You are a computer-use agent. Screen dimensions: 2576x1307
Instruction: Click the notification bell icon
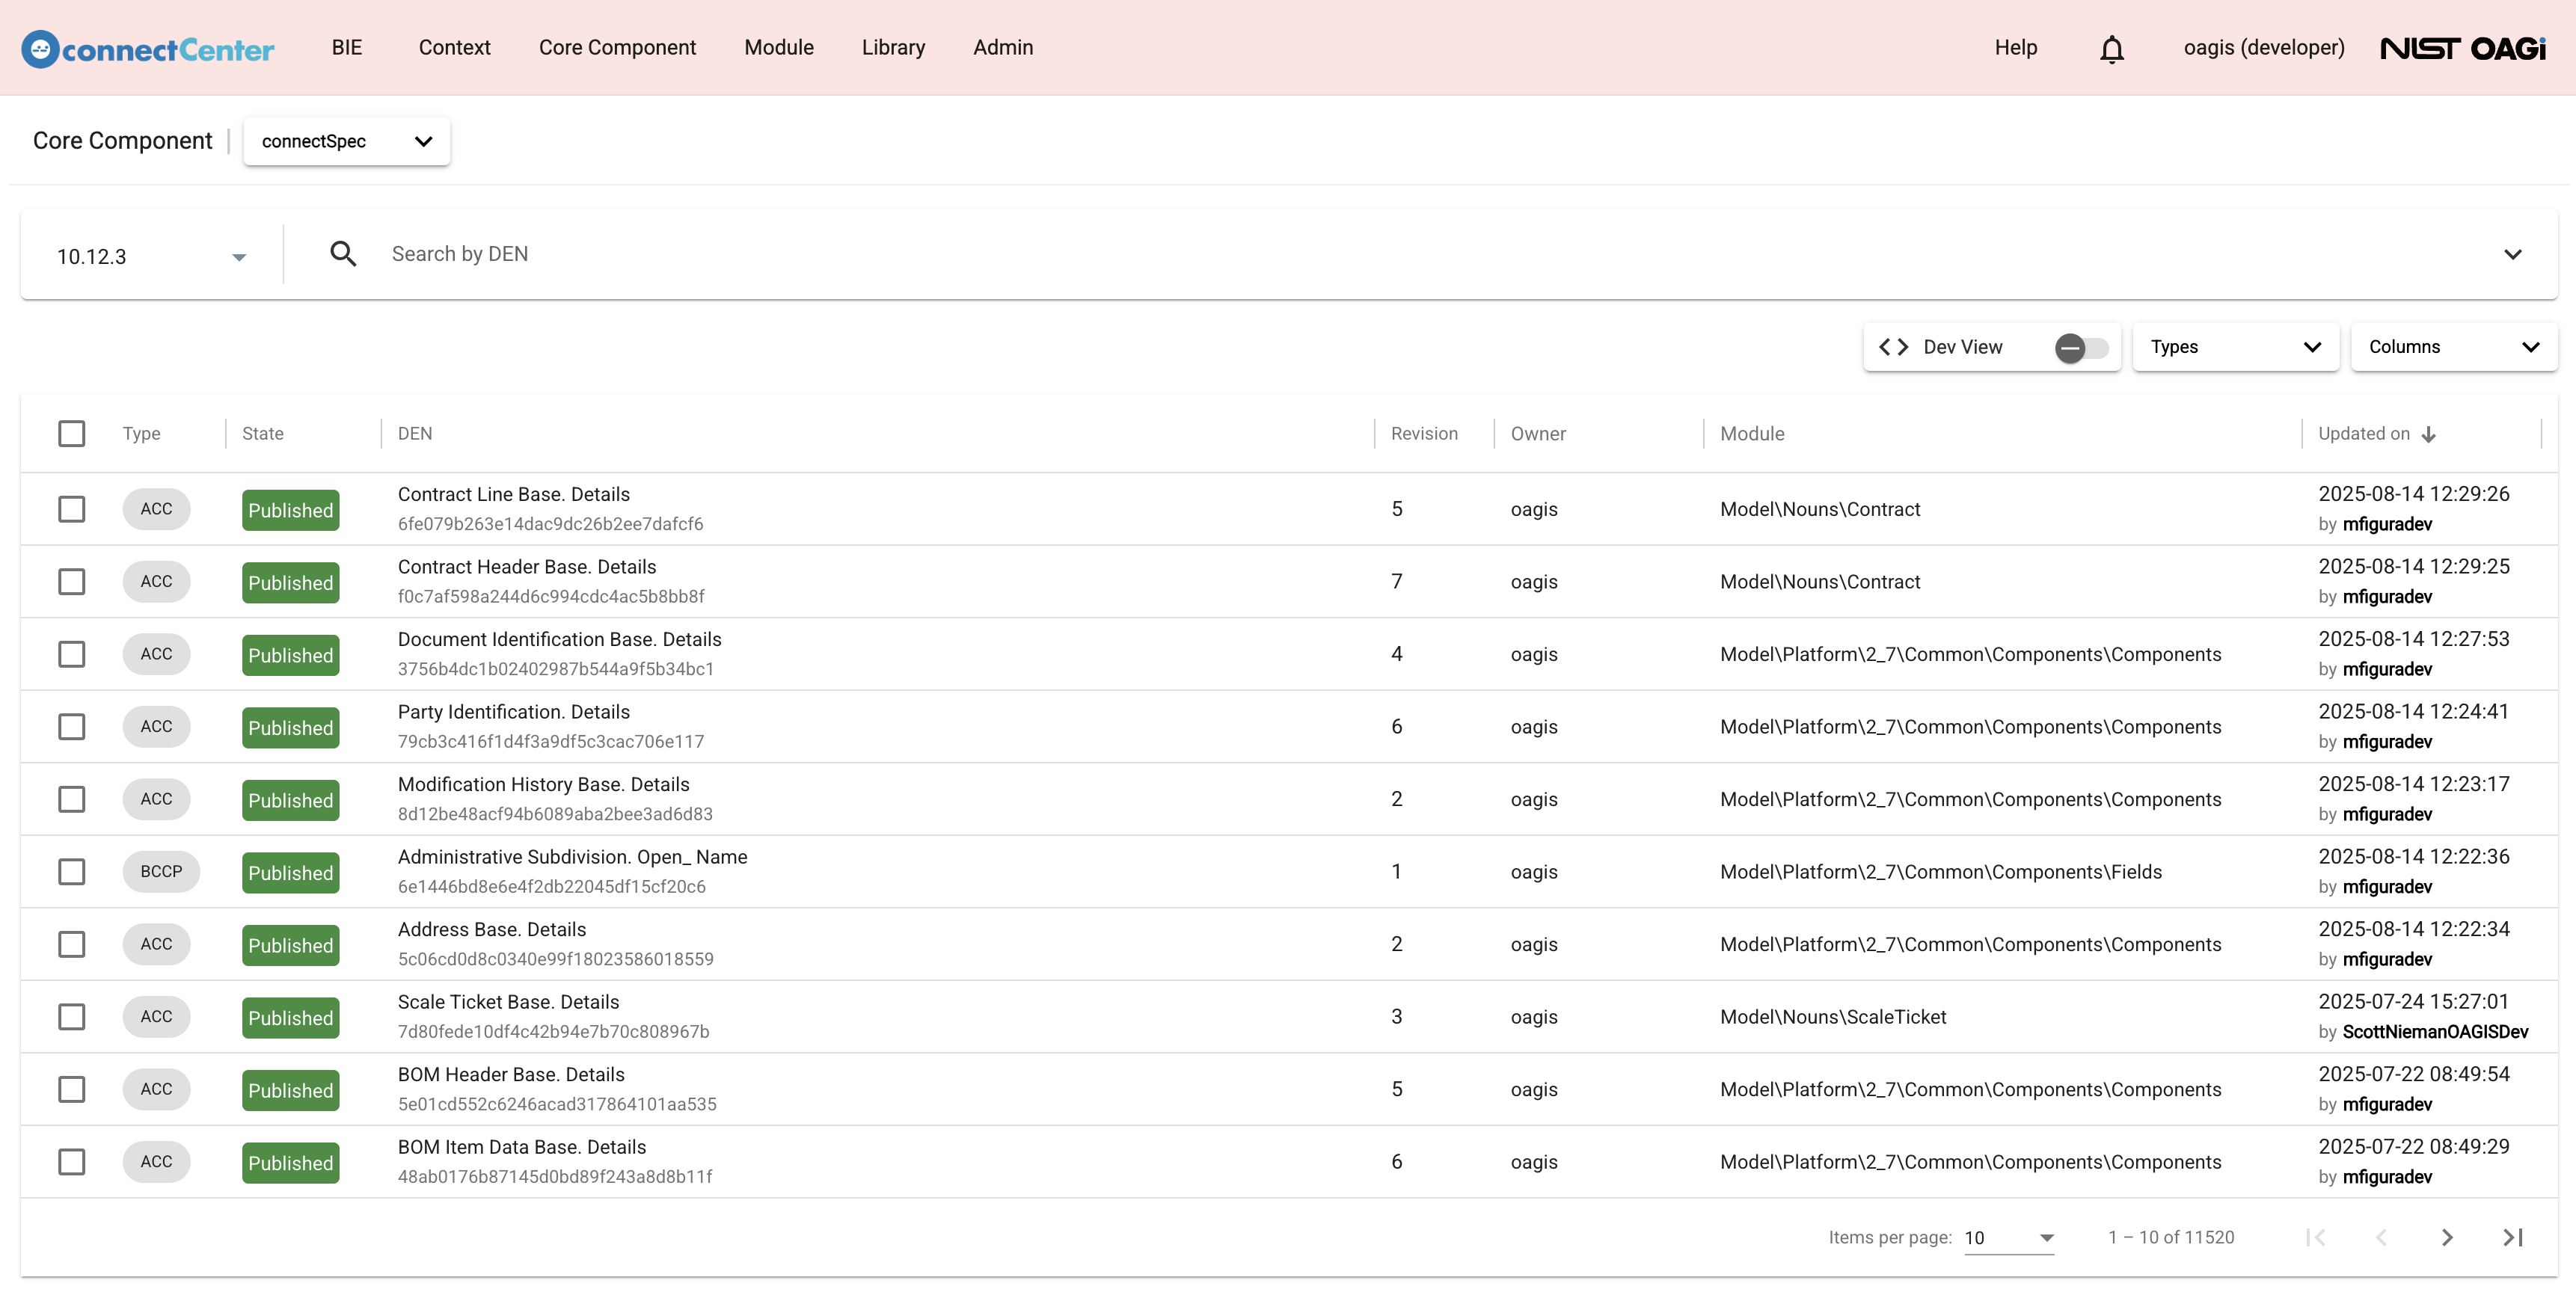(2111, 48)
